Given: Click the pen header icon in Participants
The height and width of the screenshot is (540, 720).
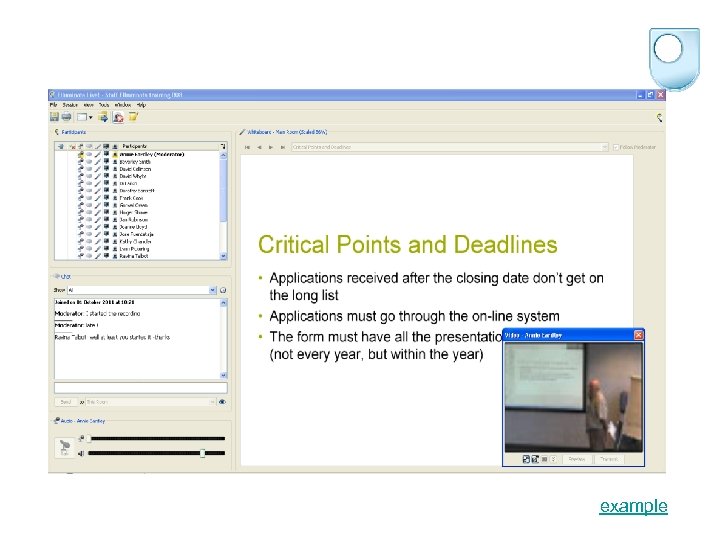Looking at the screenshot, I should (x=98, y=146).
